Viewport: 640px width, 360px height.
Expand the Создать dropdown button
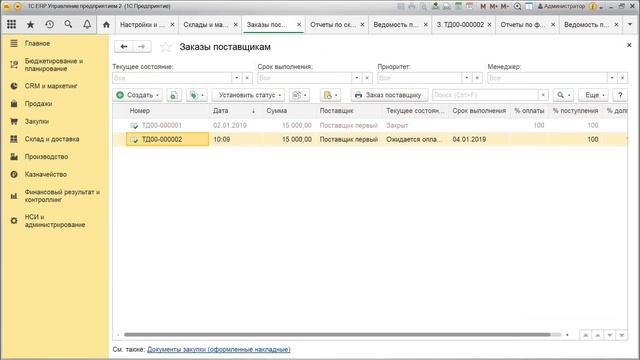158,95
